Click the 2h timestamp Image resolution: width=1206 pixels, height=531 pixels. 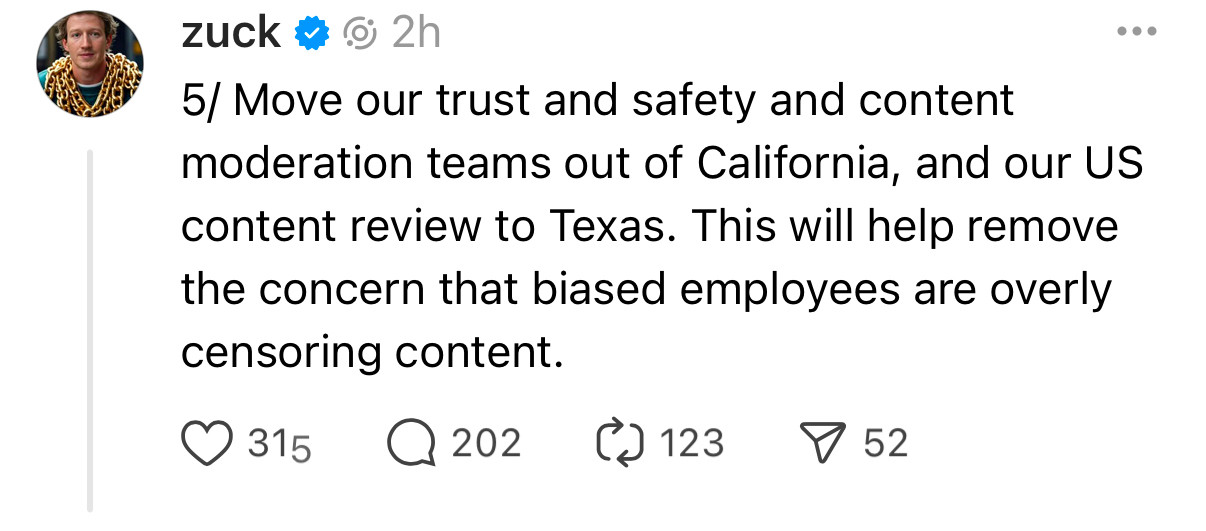coord(416,35)
